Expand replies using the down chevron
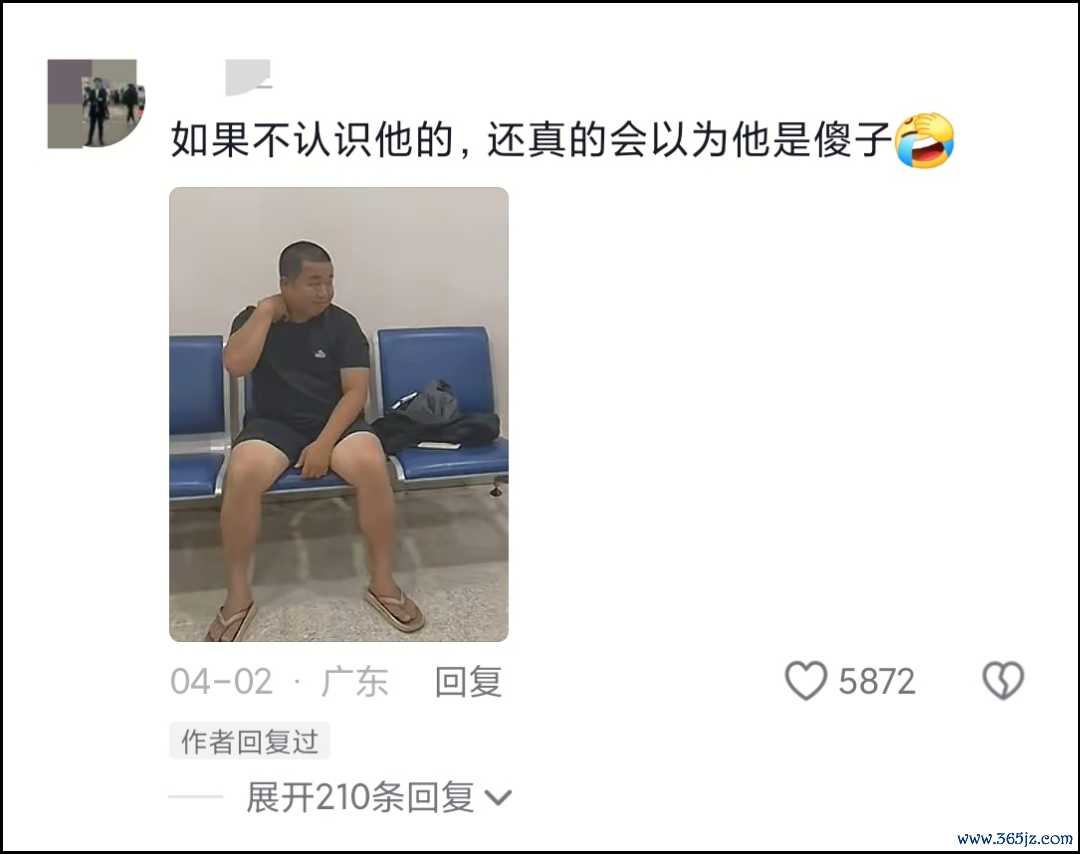Viewport: 1080px width, 854px height. pyautogui.click(x=498, y=798)
